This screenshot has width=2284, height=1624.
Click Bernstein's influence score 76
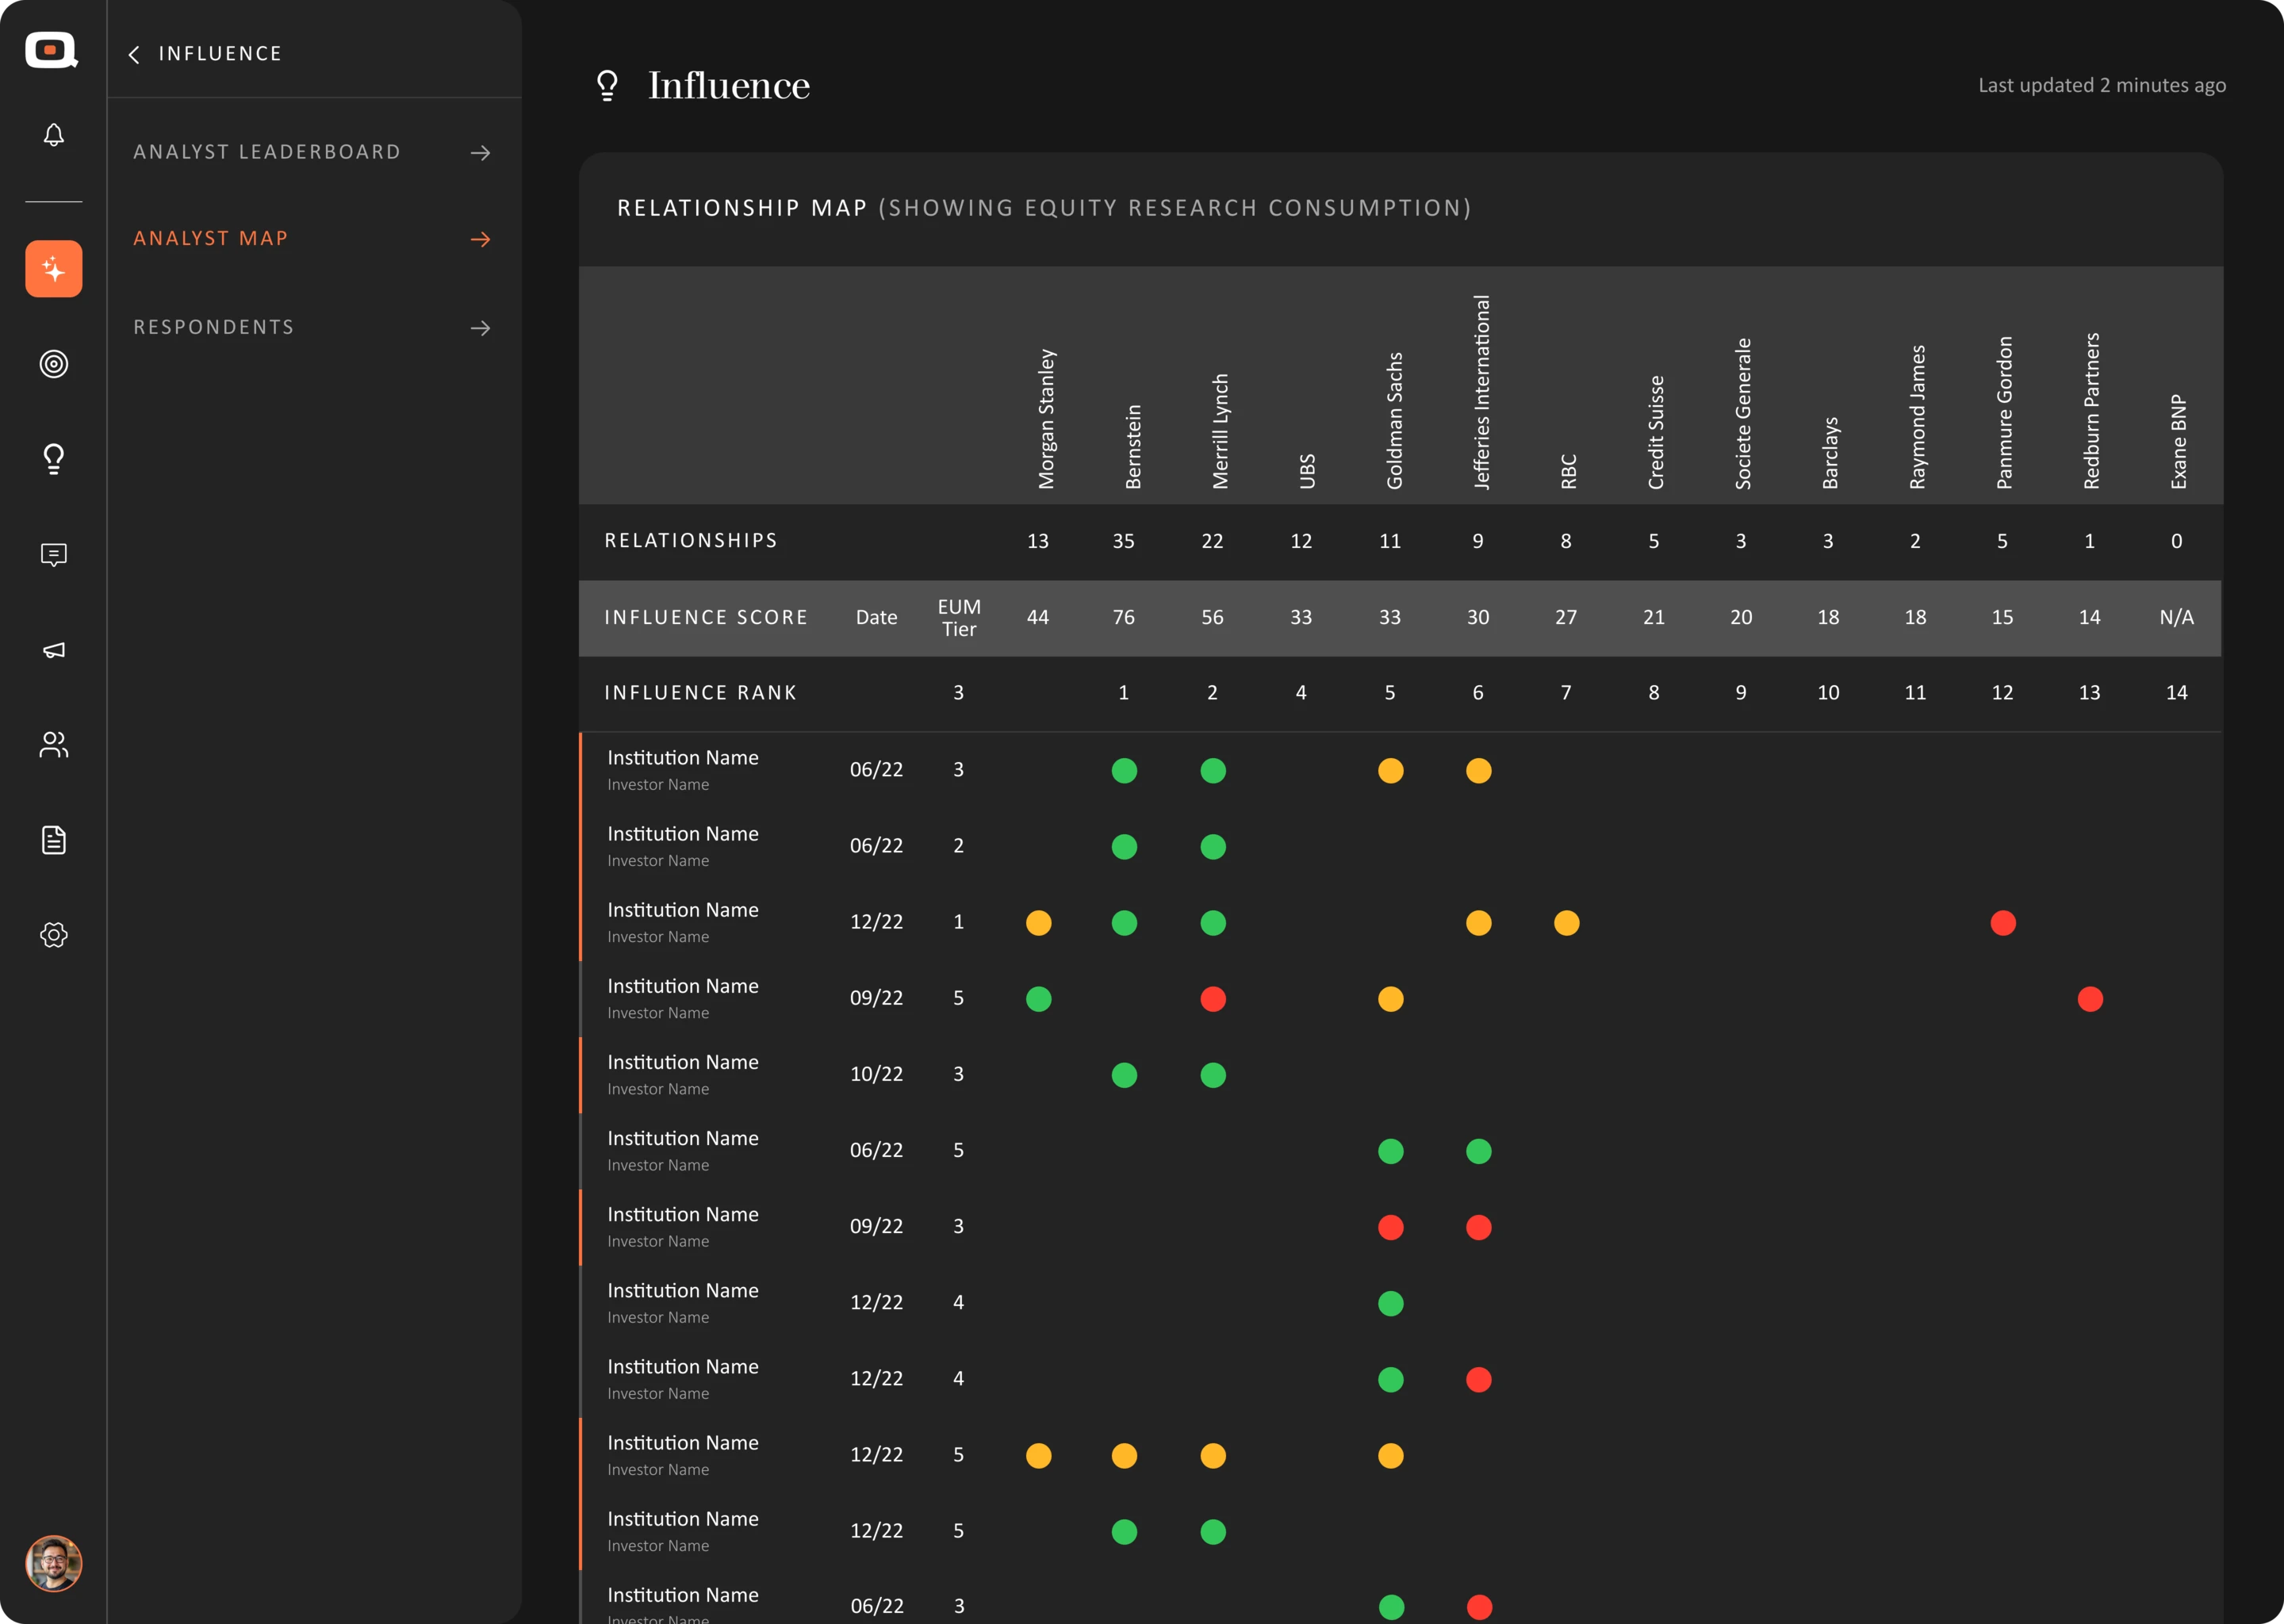(1124, 618)
